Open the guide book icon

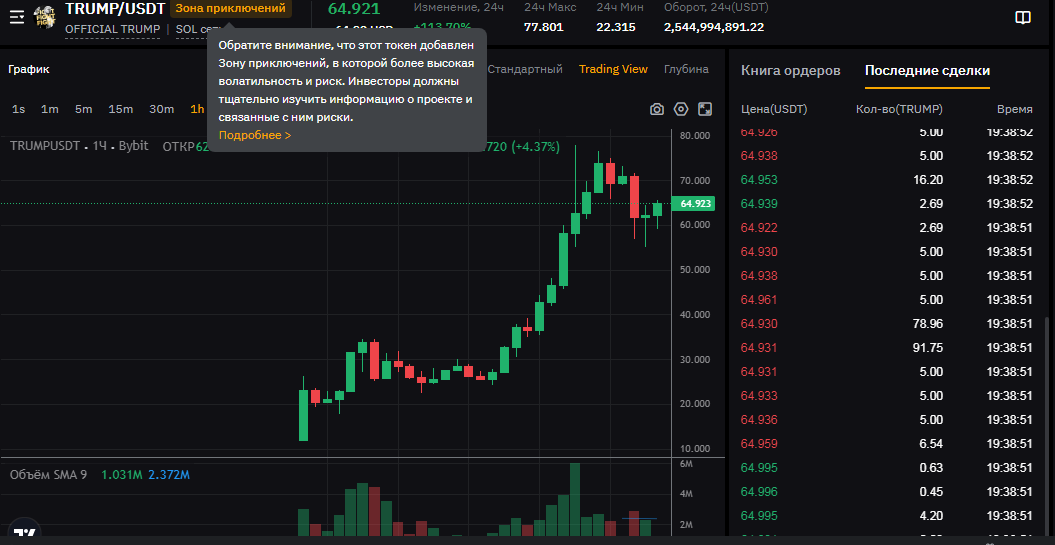[x=1023, y=18]
